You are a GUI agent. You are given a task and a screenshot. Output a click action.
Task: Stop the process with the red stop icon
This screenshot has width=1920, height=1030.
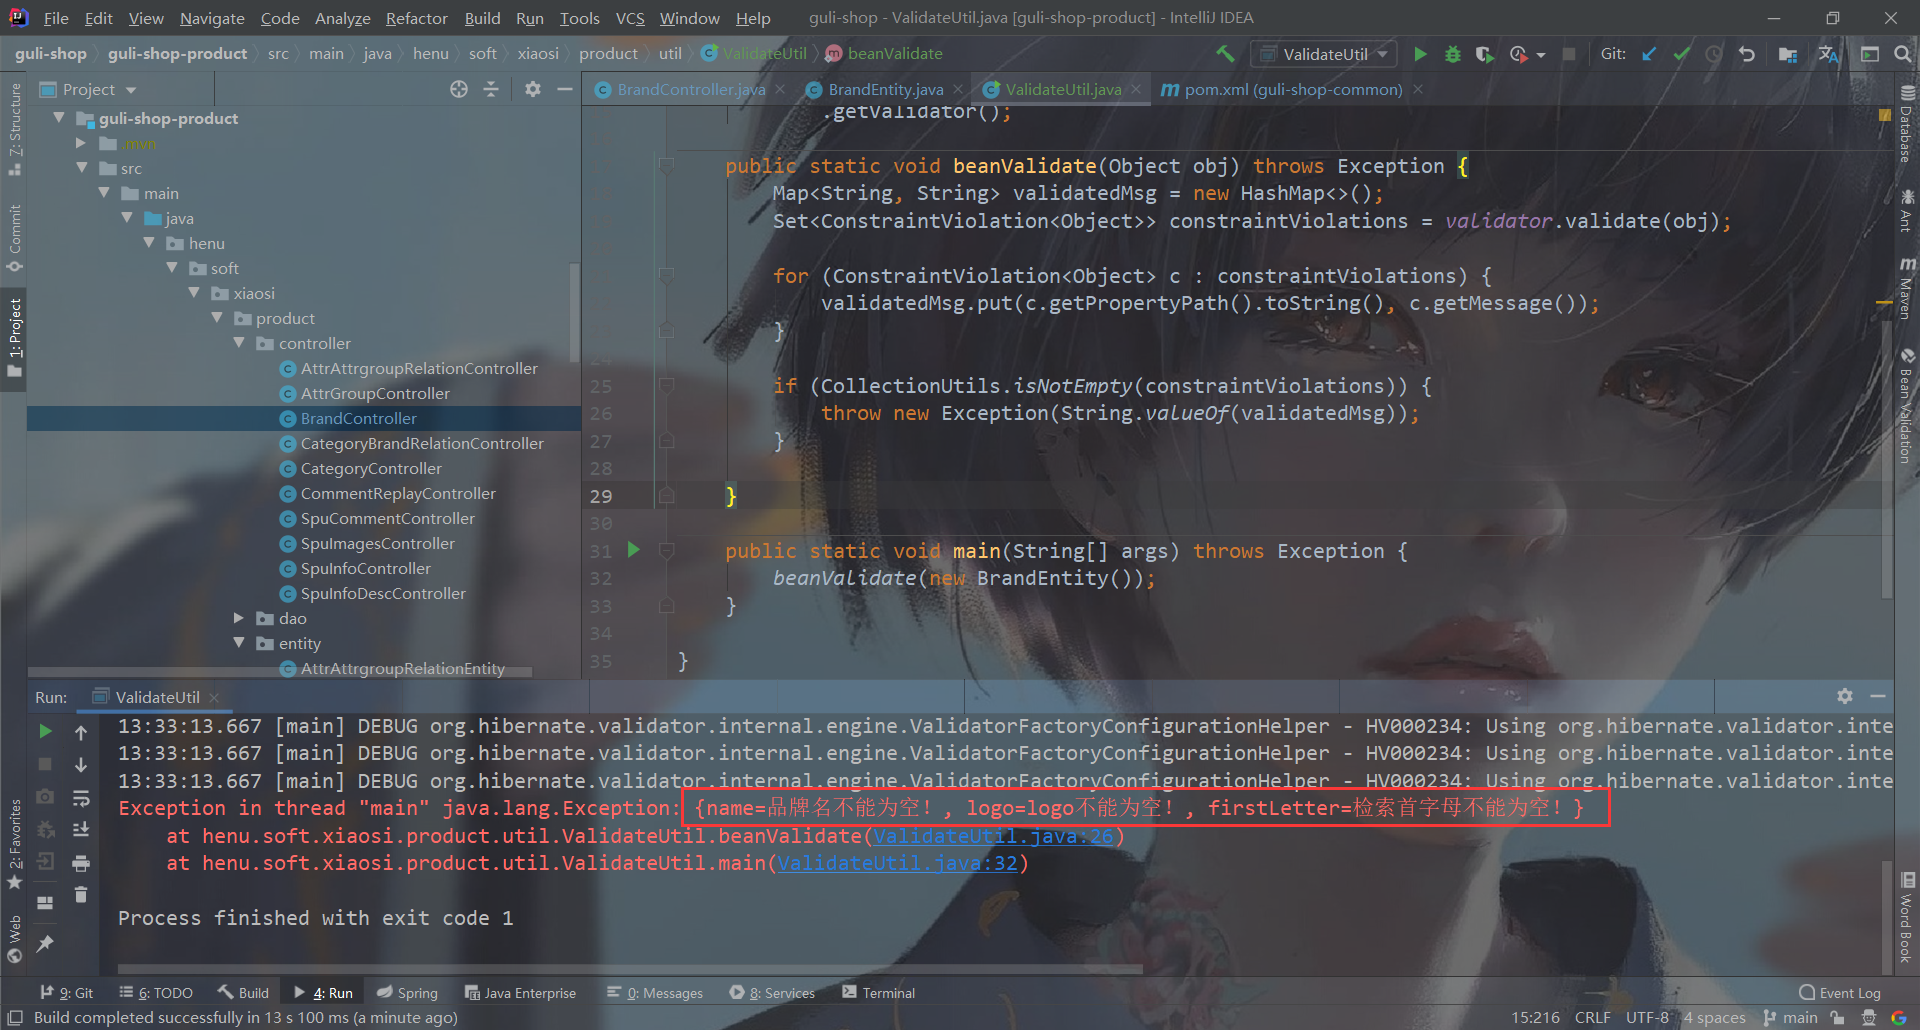44,764
